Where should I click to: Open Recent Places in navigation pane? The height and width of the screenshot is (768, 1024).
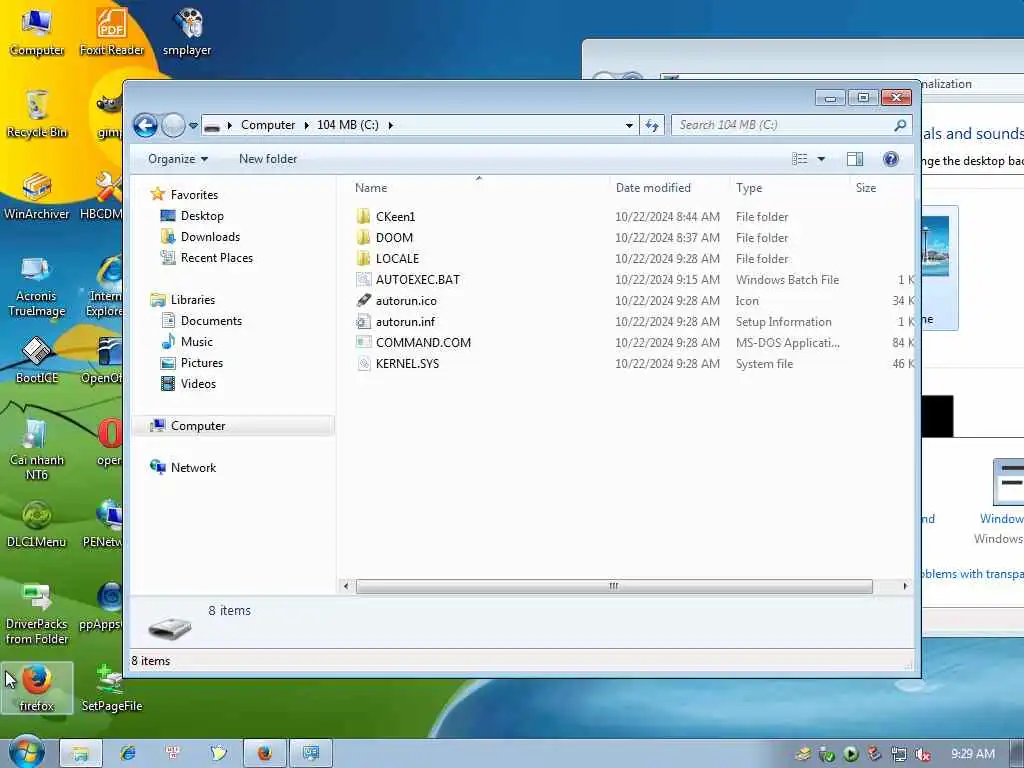(x=216, y=258)
